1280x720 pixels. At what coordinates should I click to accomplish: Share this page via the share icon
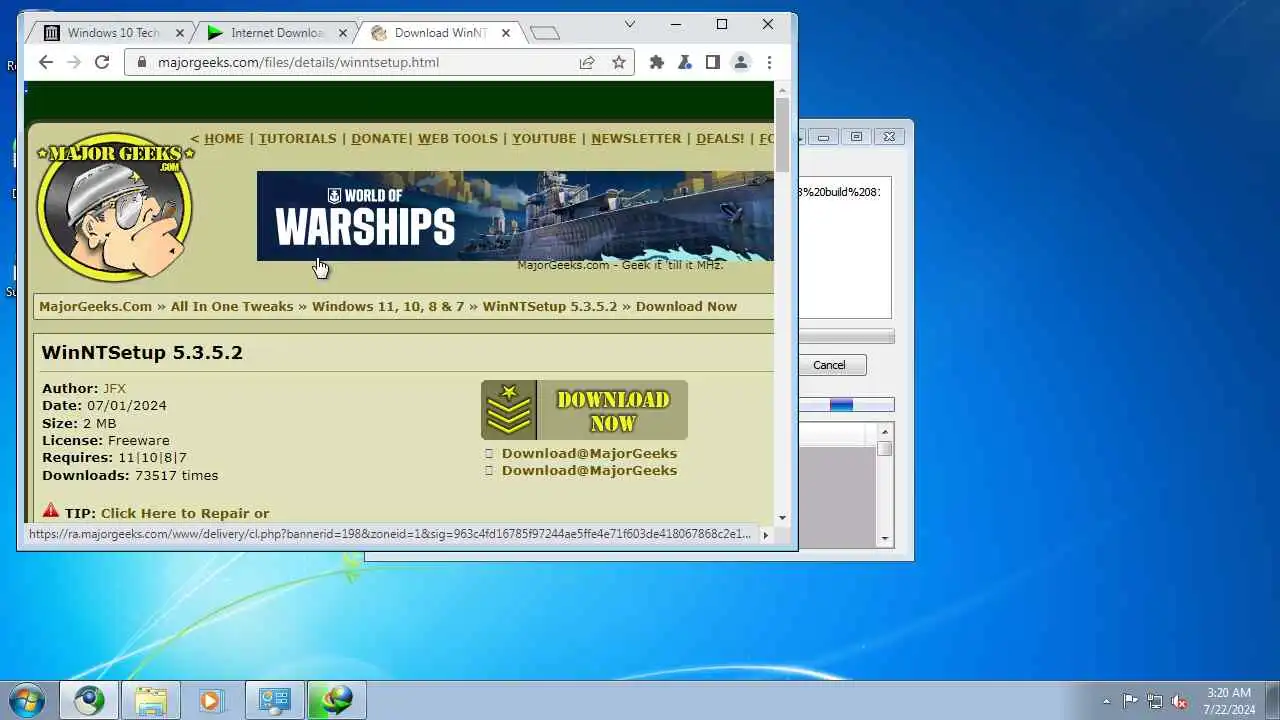click(587, 62)
